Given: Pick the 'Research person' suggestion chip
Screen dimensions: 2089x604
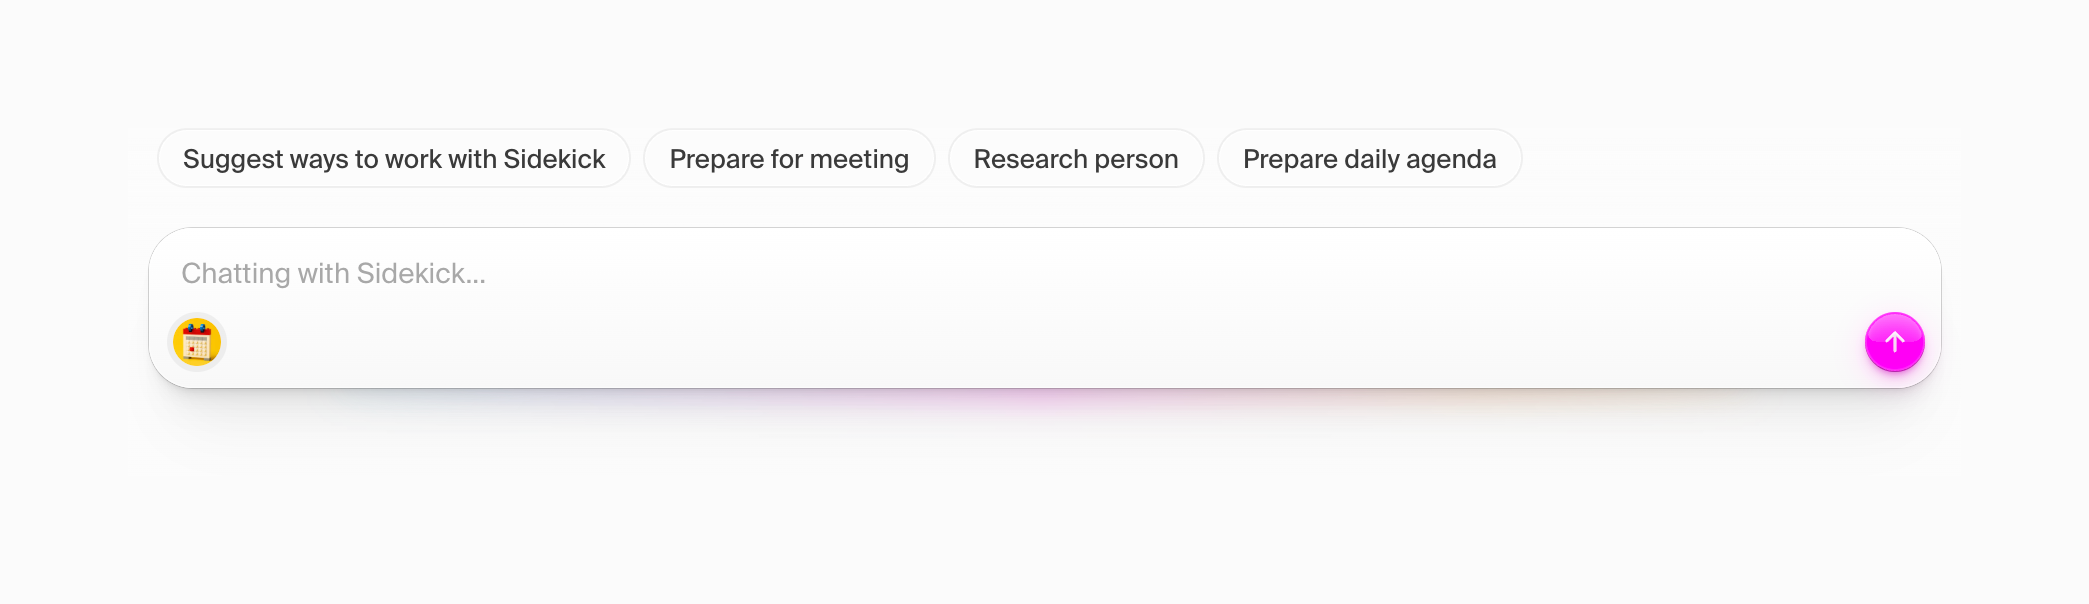Looking at the screenshot, I should click(1076, 158).
